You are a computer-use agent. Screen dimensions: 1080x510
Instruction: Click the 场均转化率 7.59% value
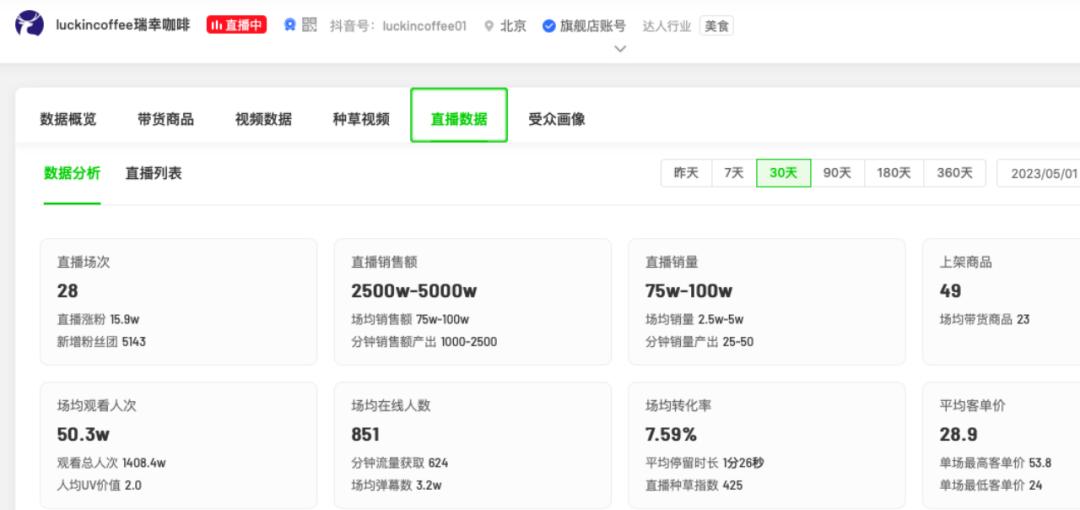[671, 434]
